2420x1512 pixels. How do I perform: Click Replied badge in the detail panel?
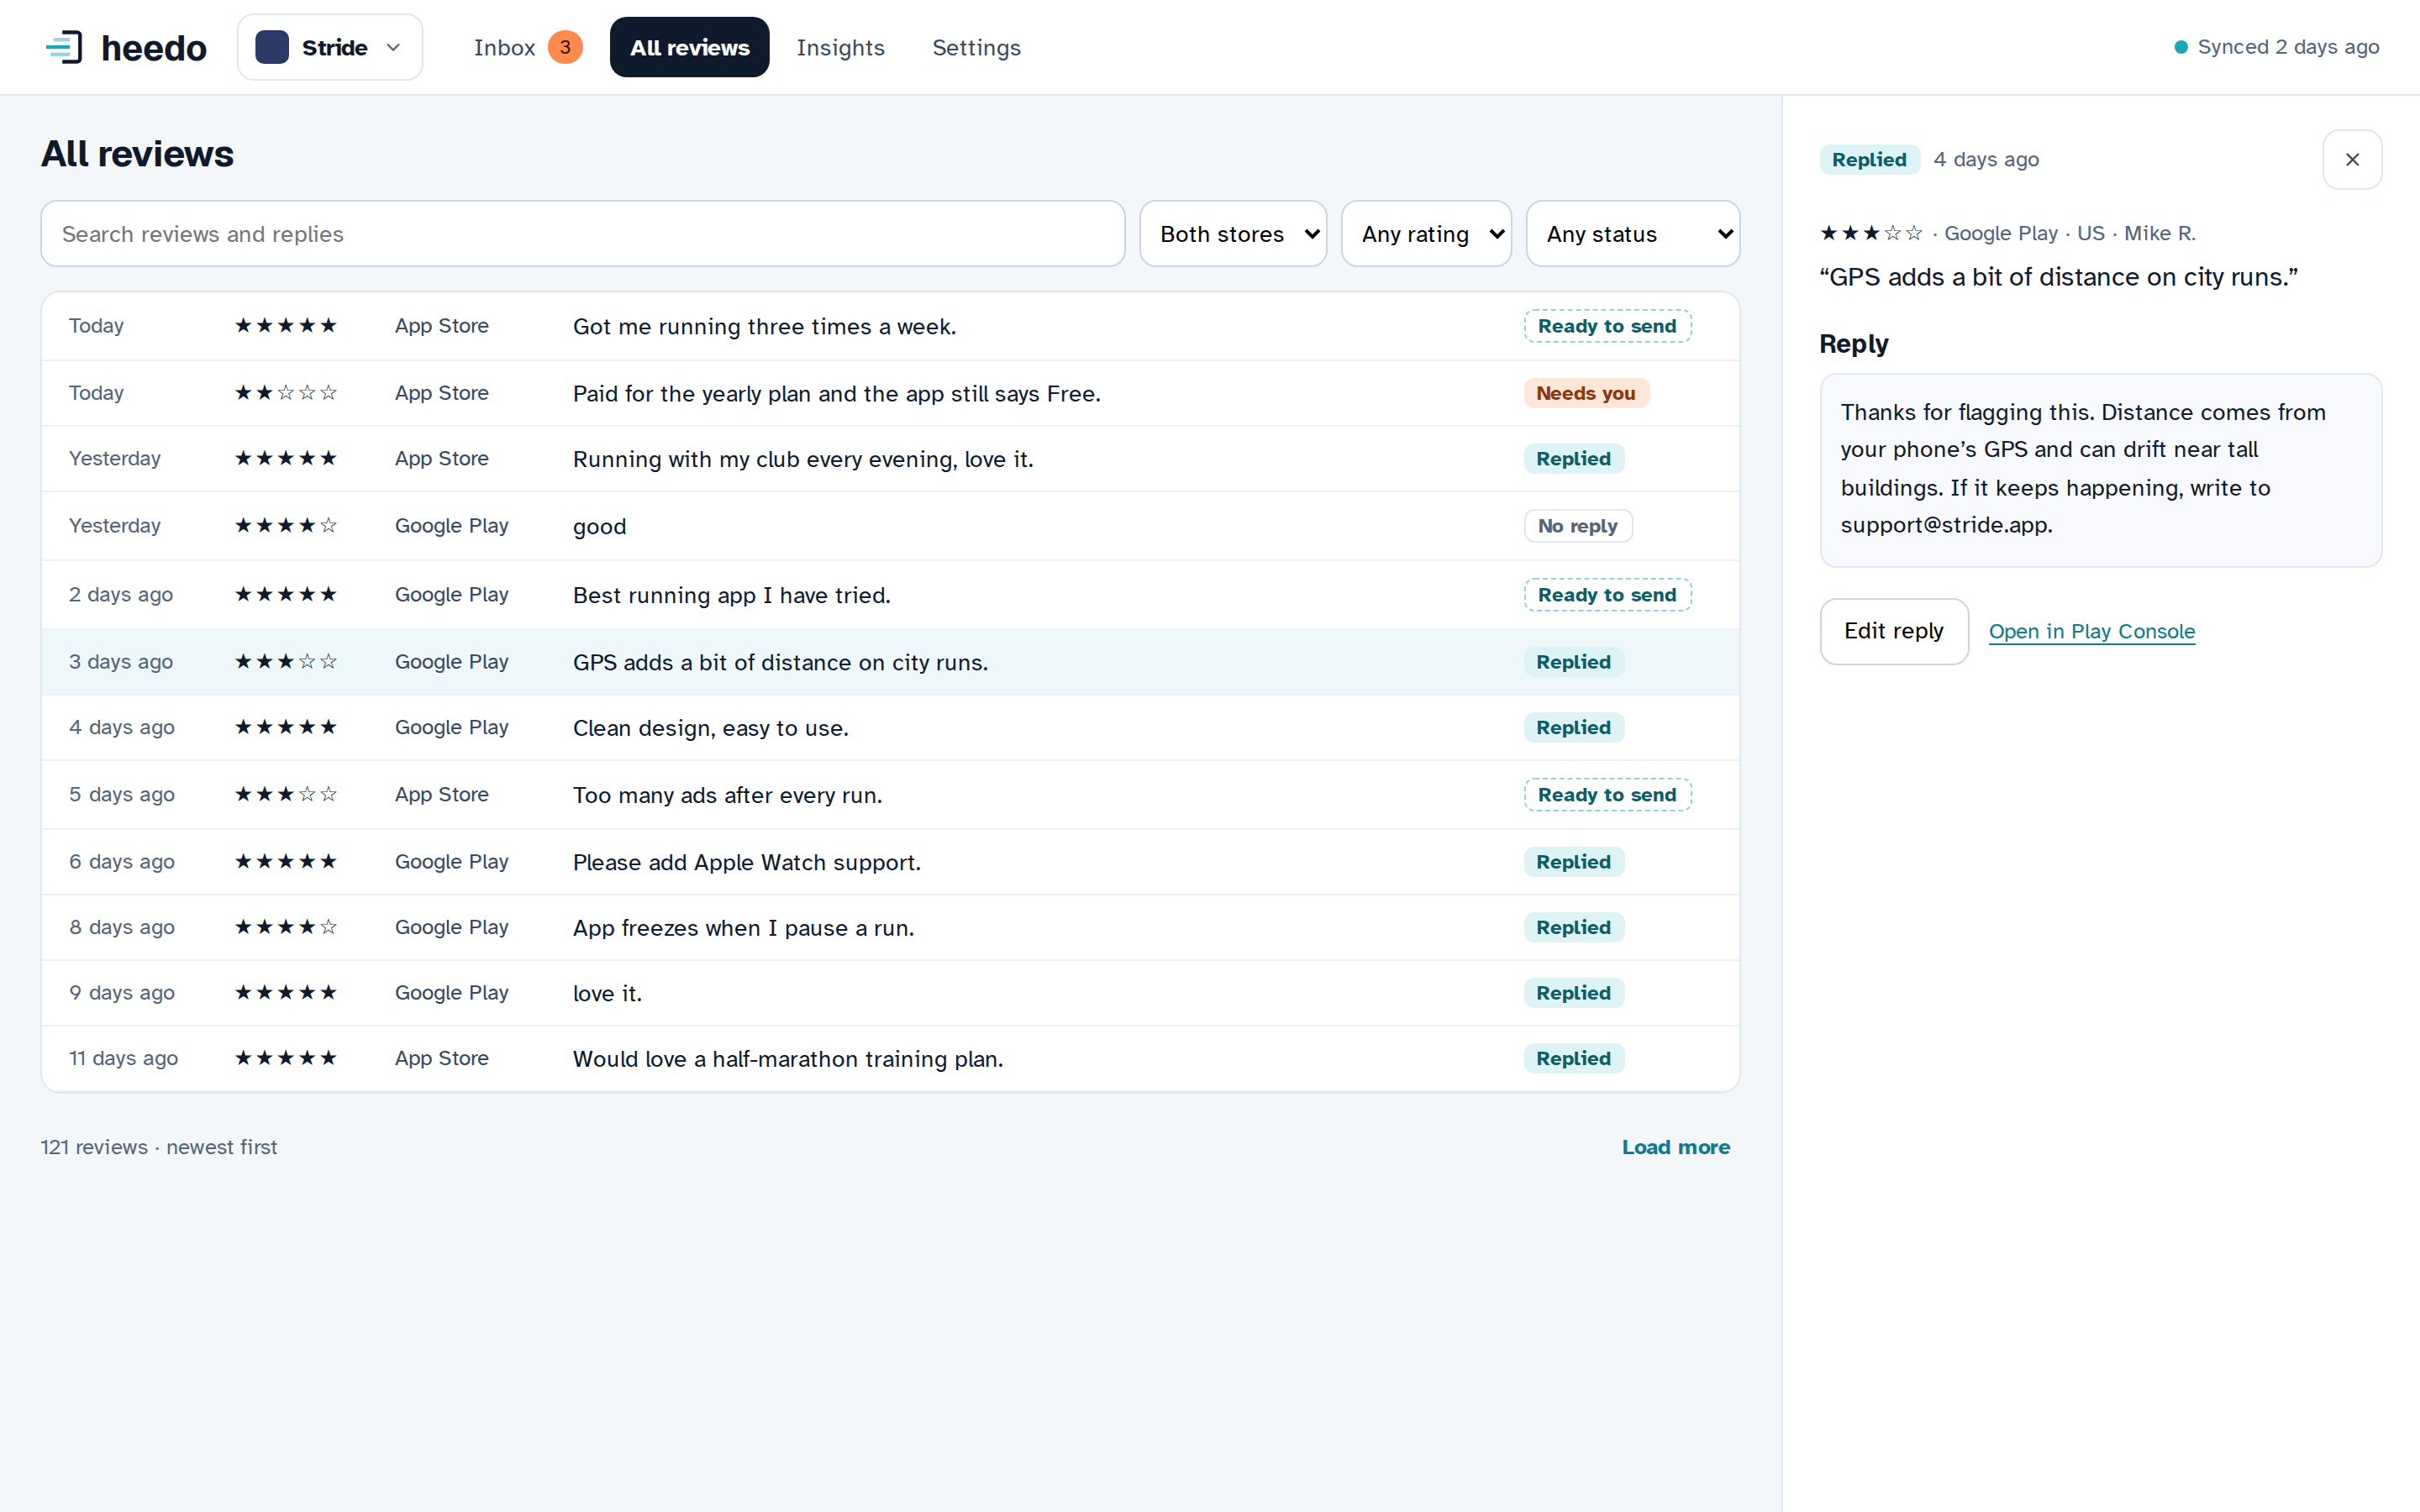click(1869, 159)
